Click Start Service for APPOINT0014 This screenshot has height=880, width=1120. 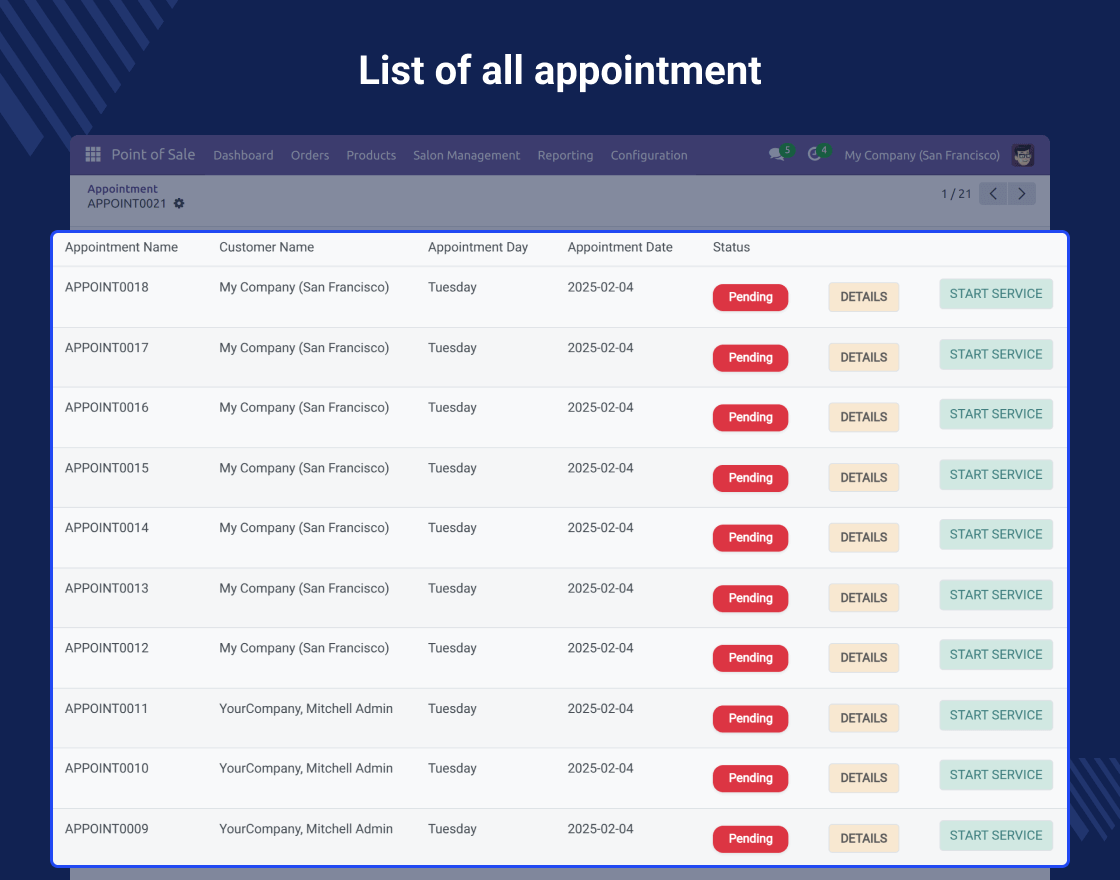click(x=996, y=534)
